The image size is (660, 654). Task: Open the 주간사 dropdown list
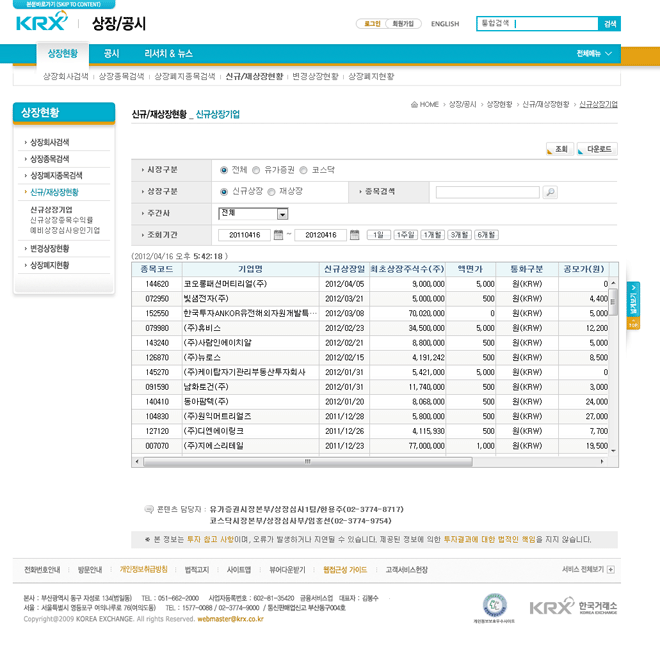(x=282, y=213)
